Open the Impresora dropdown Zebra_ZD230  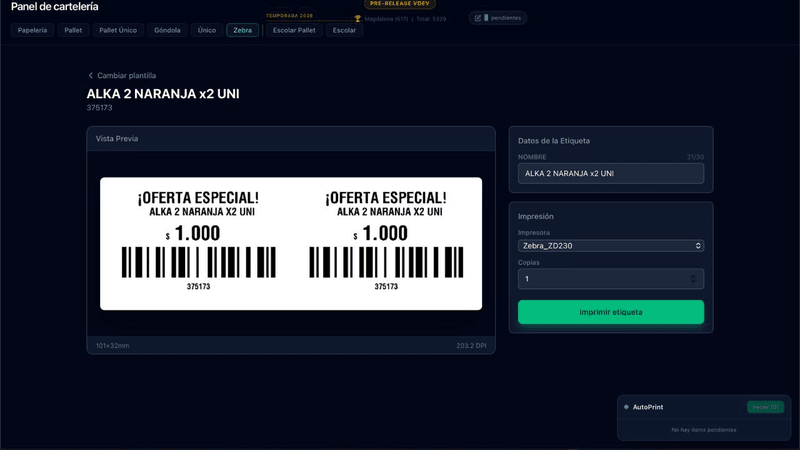point(611,245)
